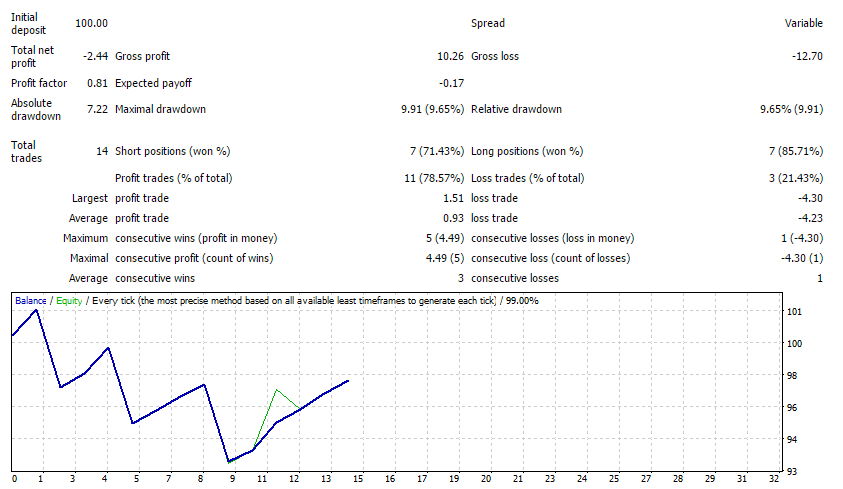Image resolution: width=843 pixels, height=489 pixels.
Task: Click the Gross profit value 10.26
Action: 450,56
